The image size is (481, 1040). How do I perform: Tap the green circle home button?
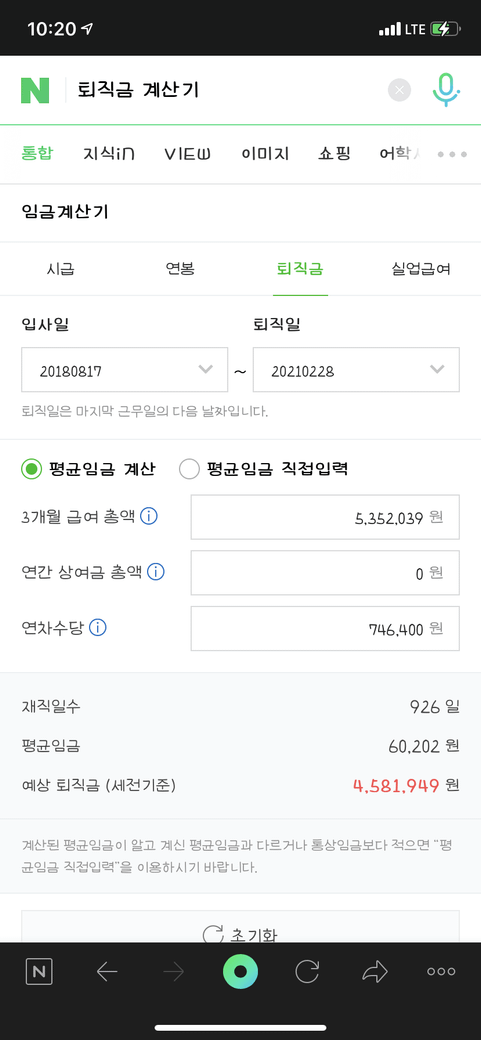click(x=240, y=972)
